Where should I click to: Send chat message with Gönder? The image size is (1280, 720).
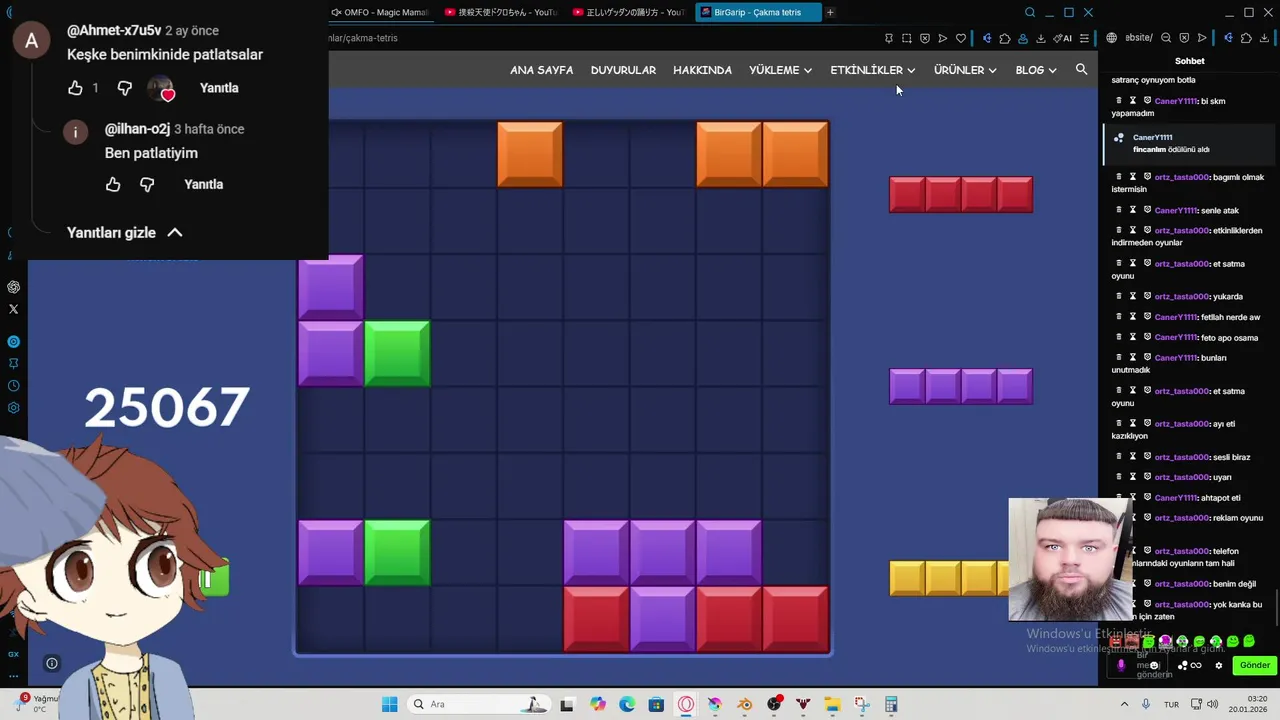point(1254,665)
